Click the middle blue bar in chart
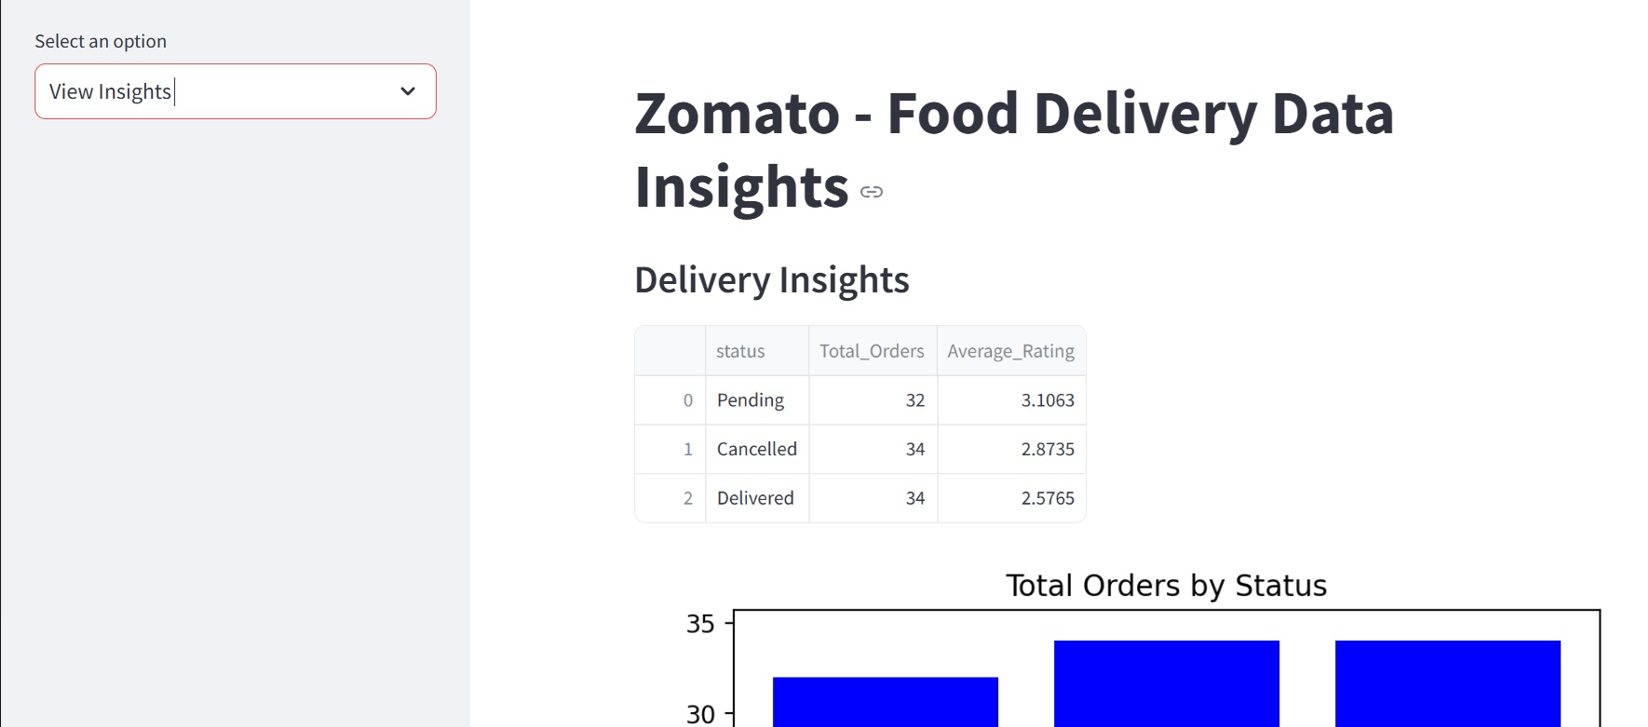The width and height of the screenshot is (1648, 727). point(1166,684)
